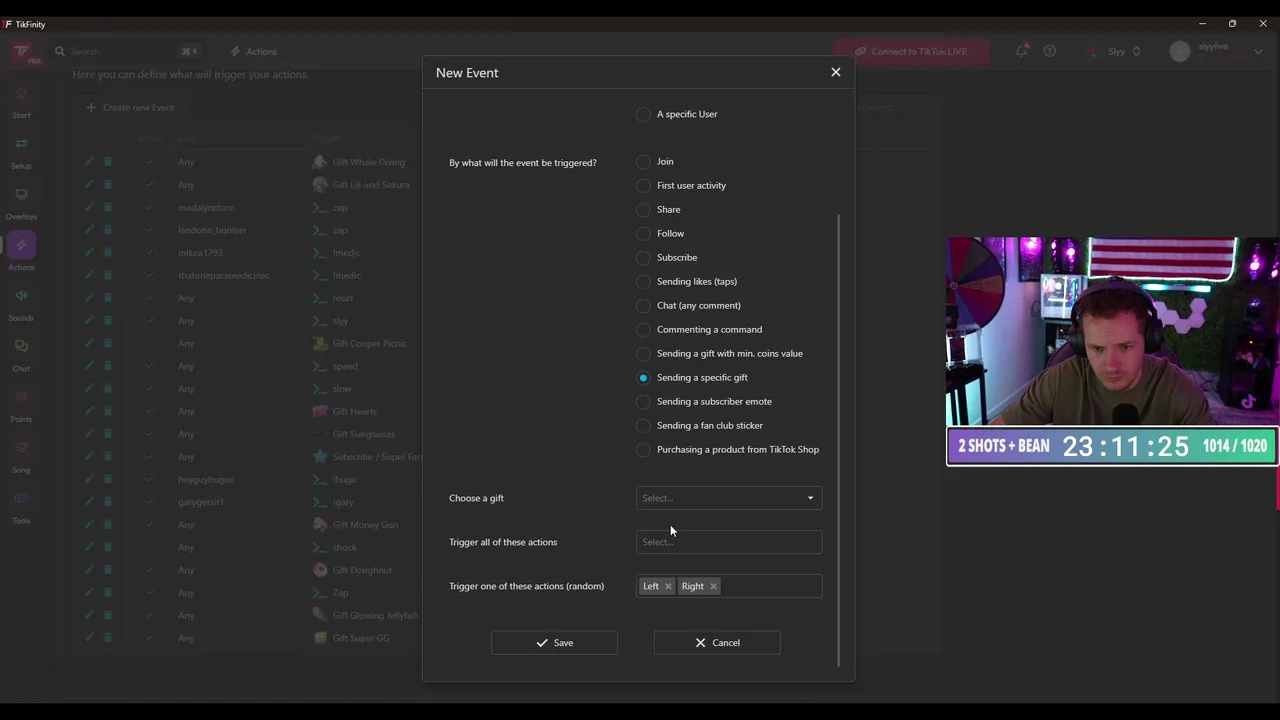Open the Start page in sidebar

click(x=21, y=102)
